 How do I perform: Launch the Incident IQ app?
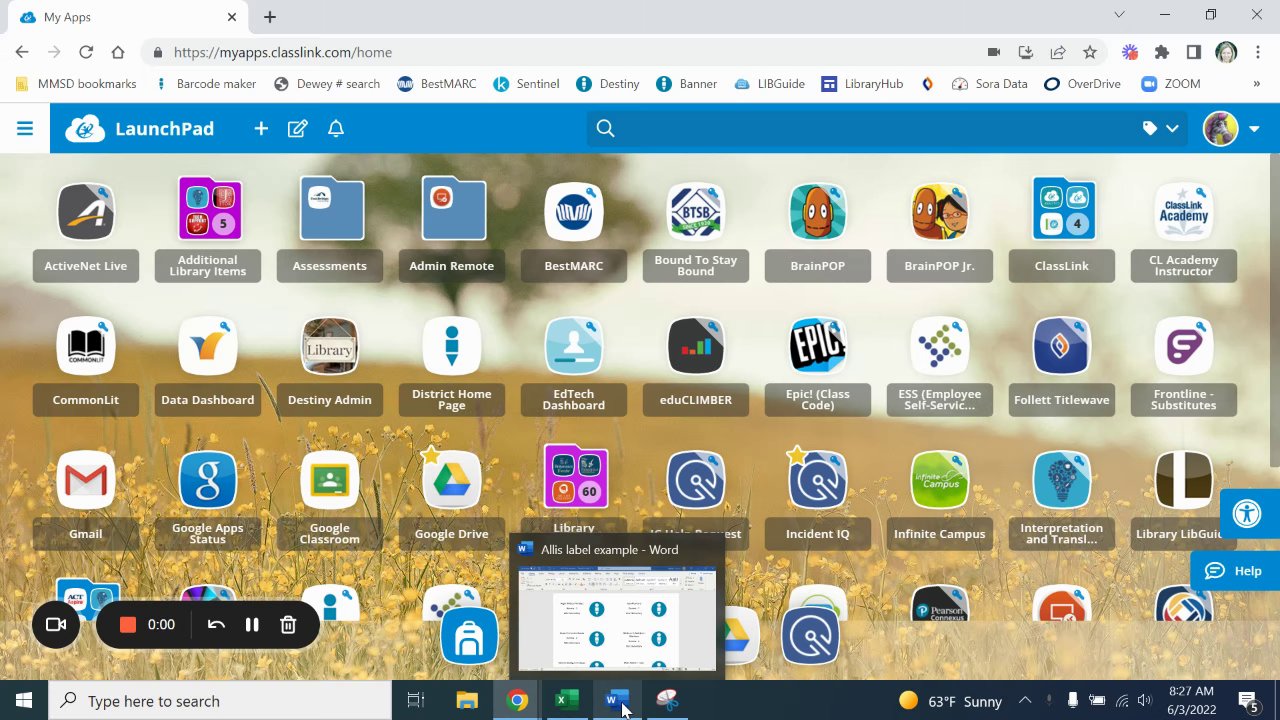click(x=818, y=480)
